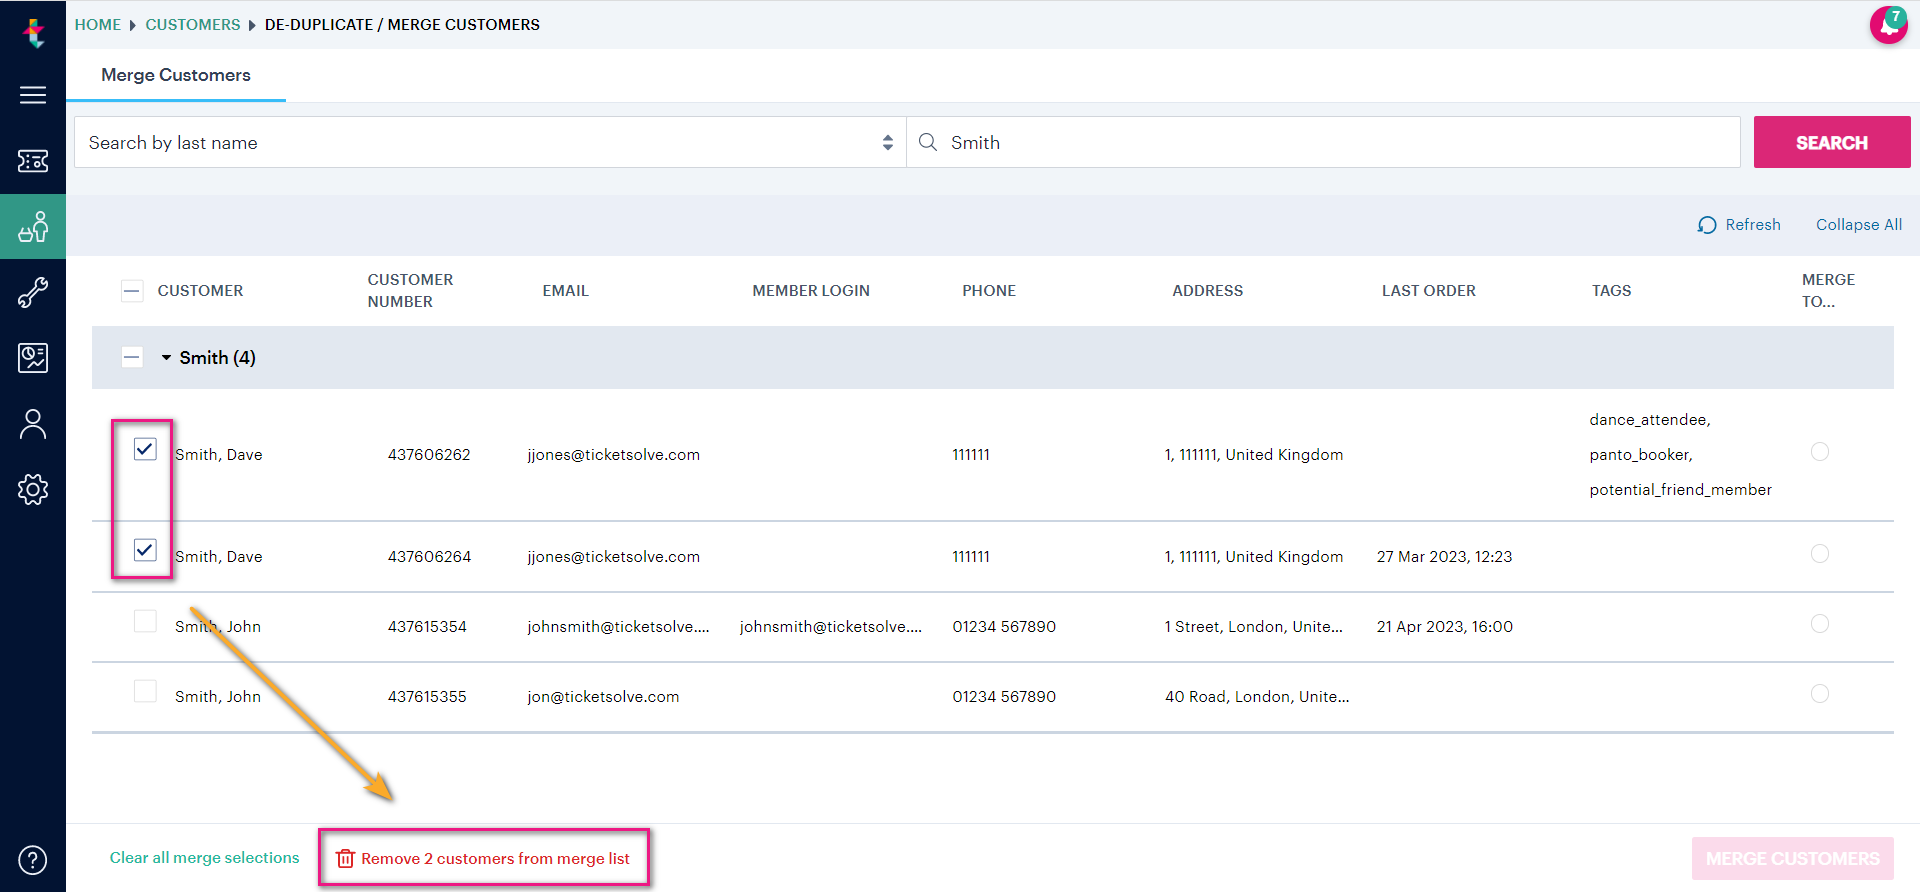Open the reports icon in the sidebar
The height and width of the screenshot is (892, 1920).
[33, 358]
